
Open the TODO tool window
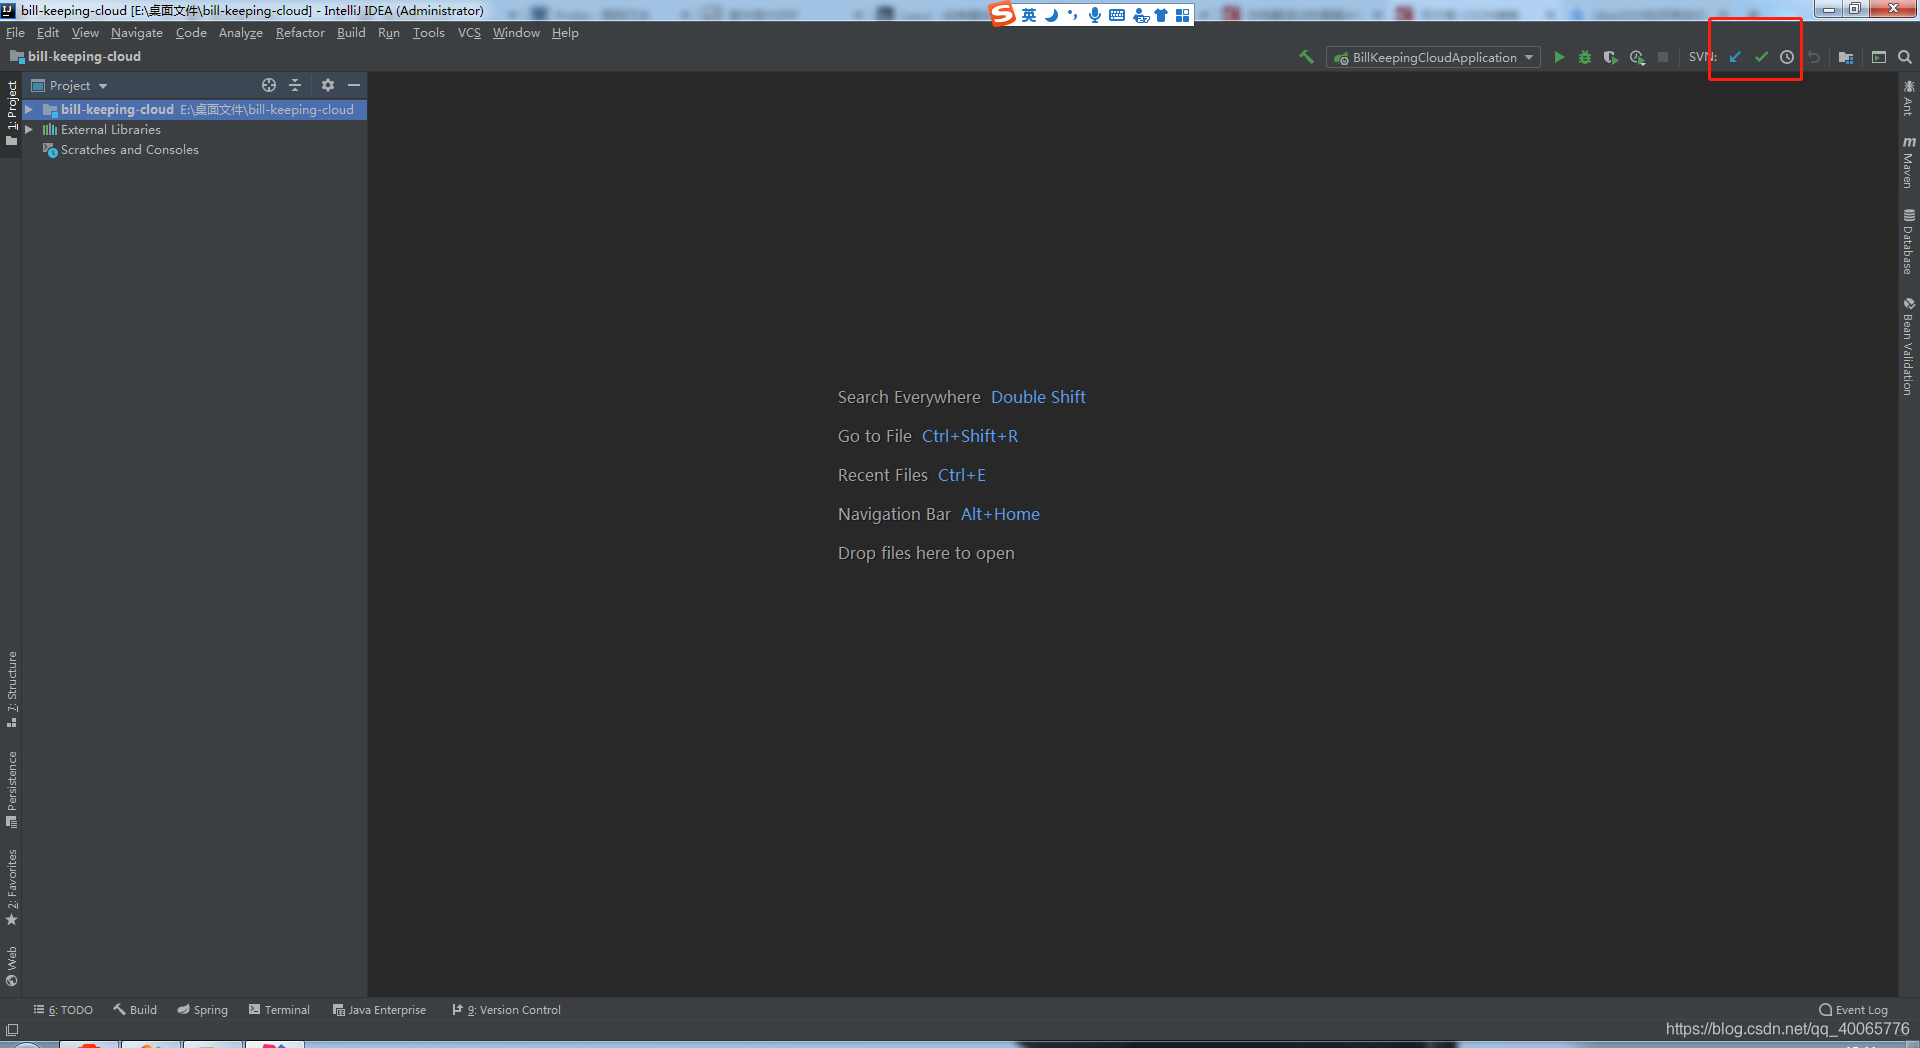pos(63,1010)
